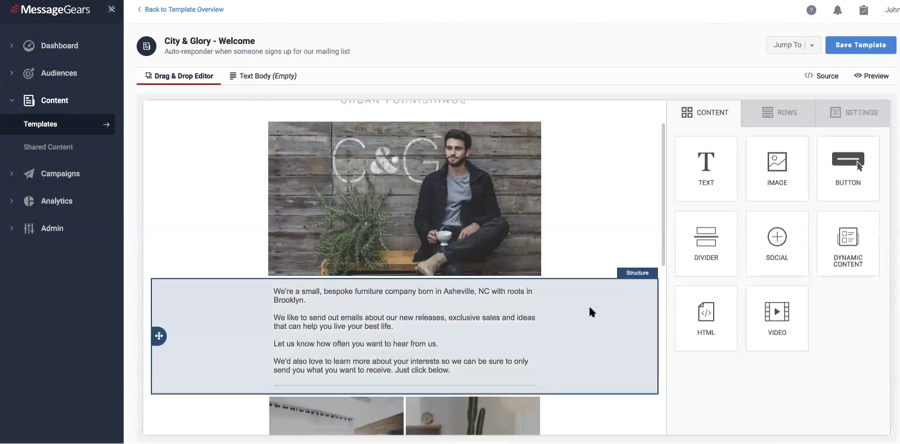Click the Structure label tag

(x=637, y=273)
